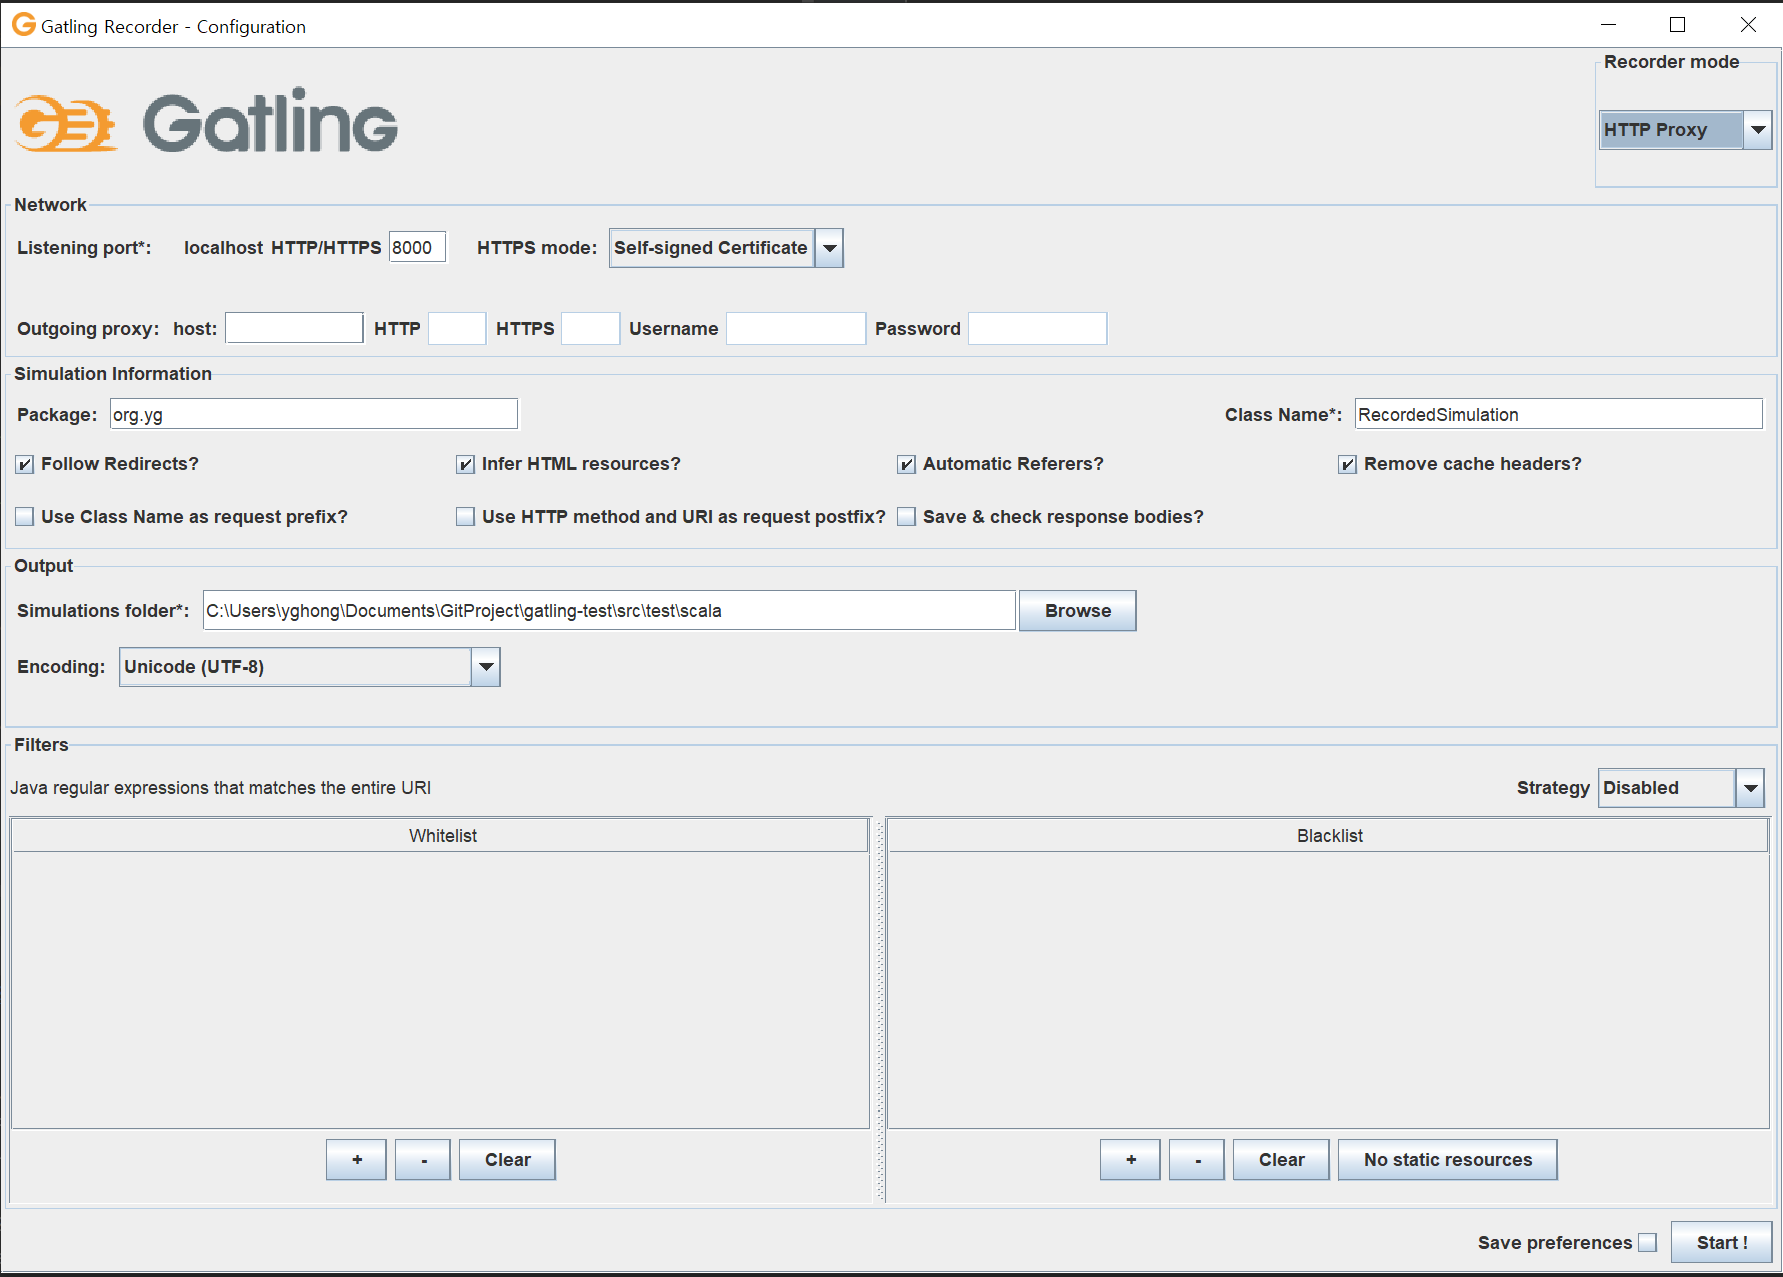1783x1277 pixels.
Task: Maximize the Gatling Recorder window
Action: 1678,25
